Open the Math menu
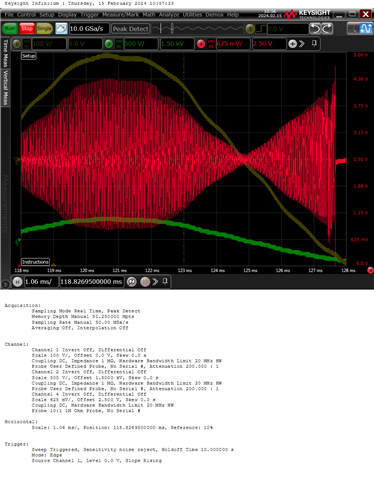 149,15
